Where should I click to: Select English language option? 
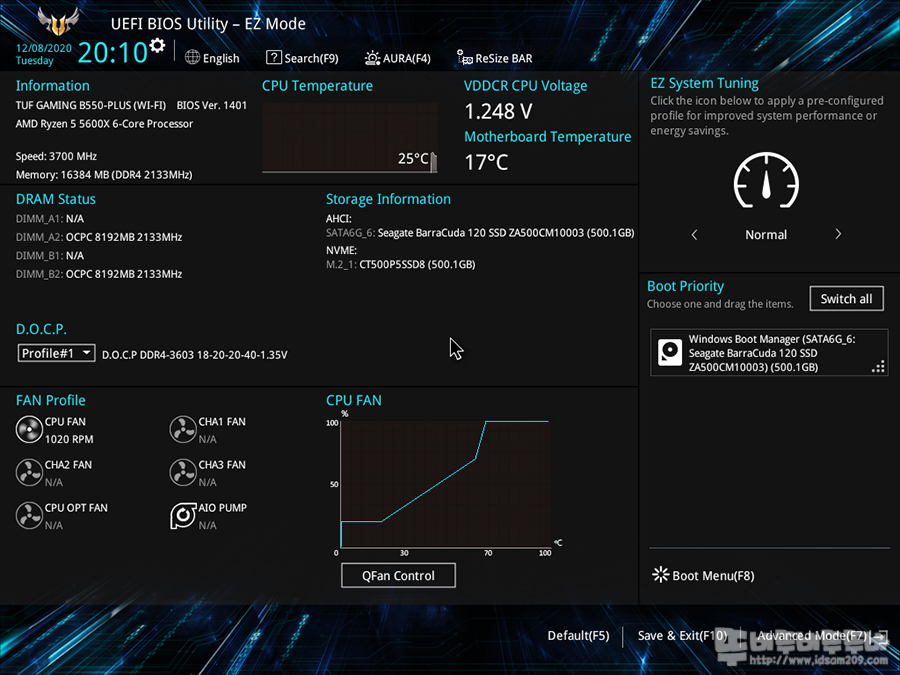click(221, 59)
